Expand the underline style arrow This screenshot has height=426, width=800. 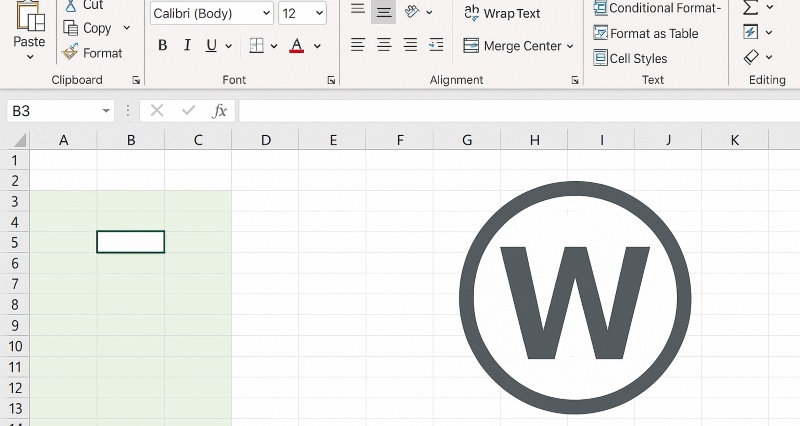click(x=229, y=46)
